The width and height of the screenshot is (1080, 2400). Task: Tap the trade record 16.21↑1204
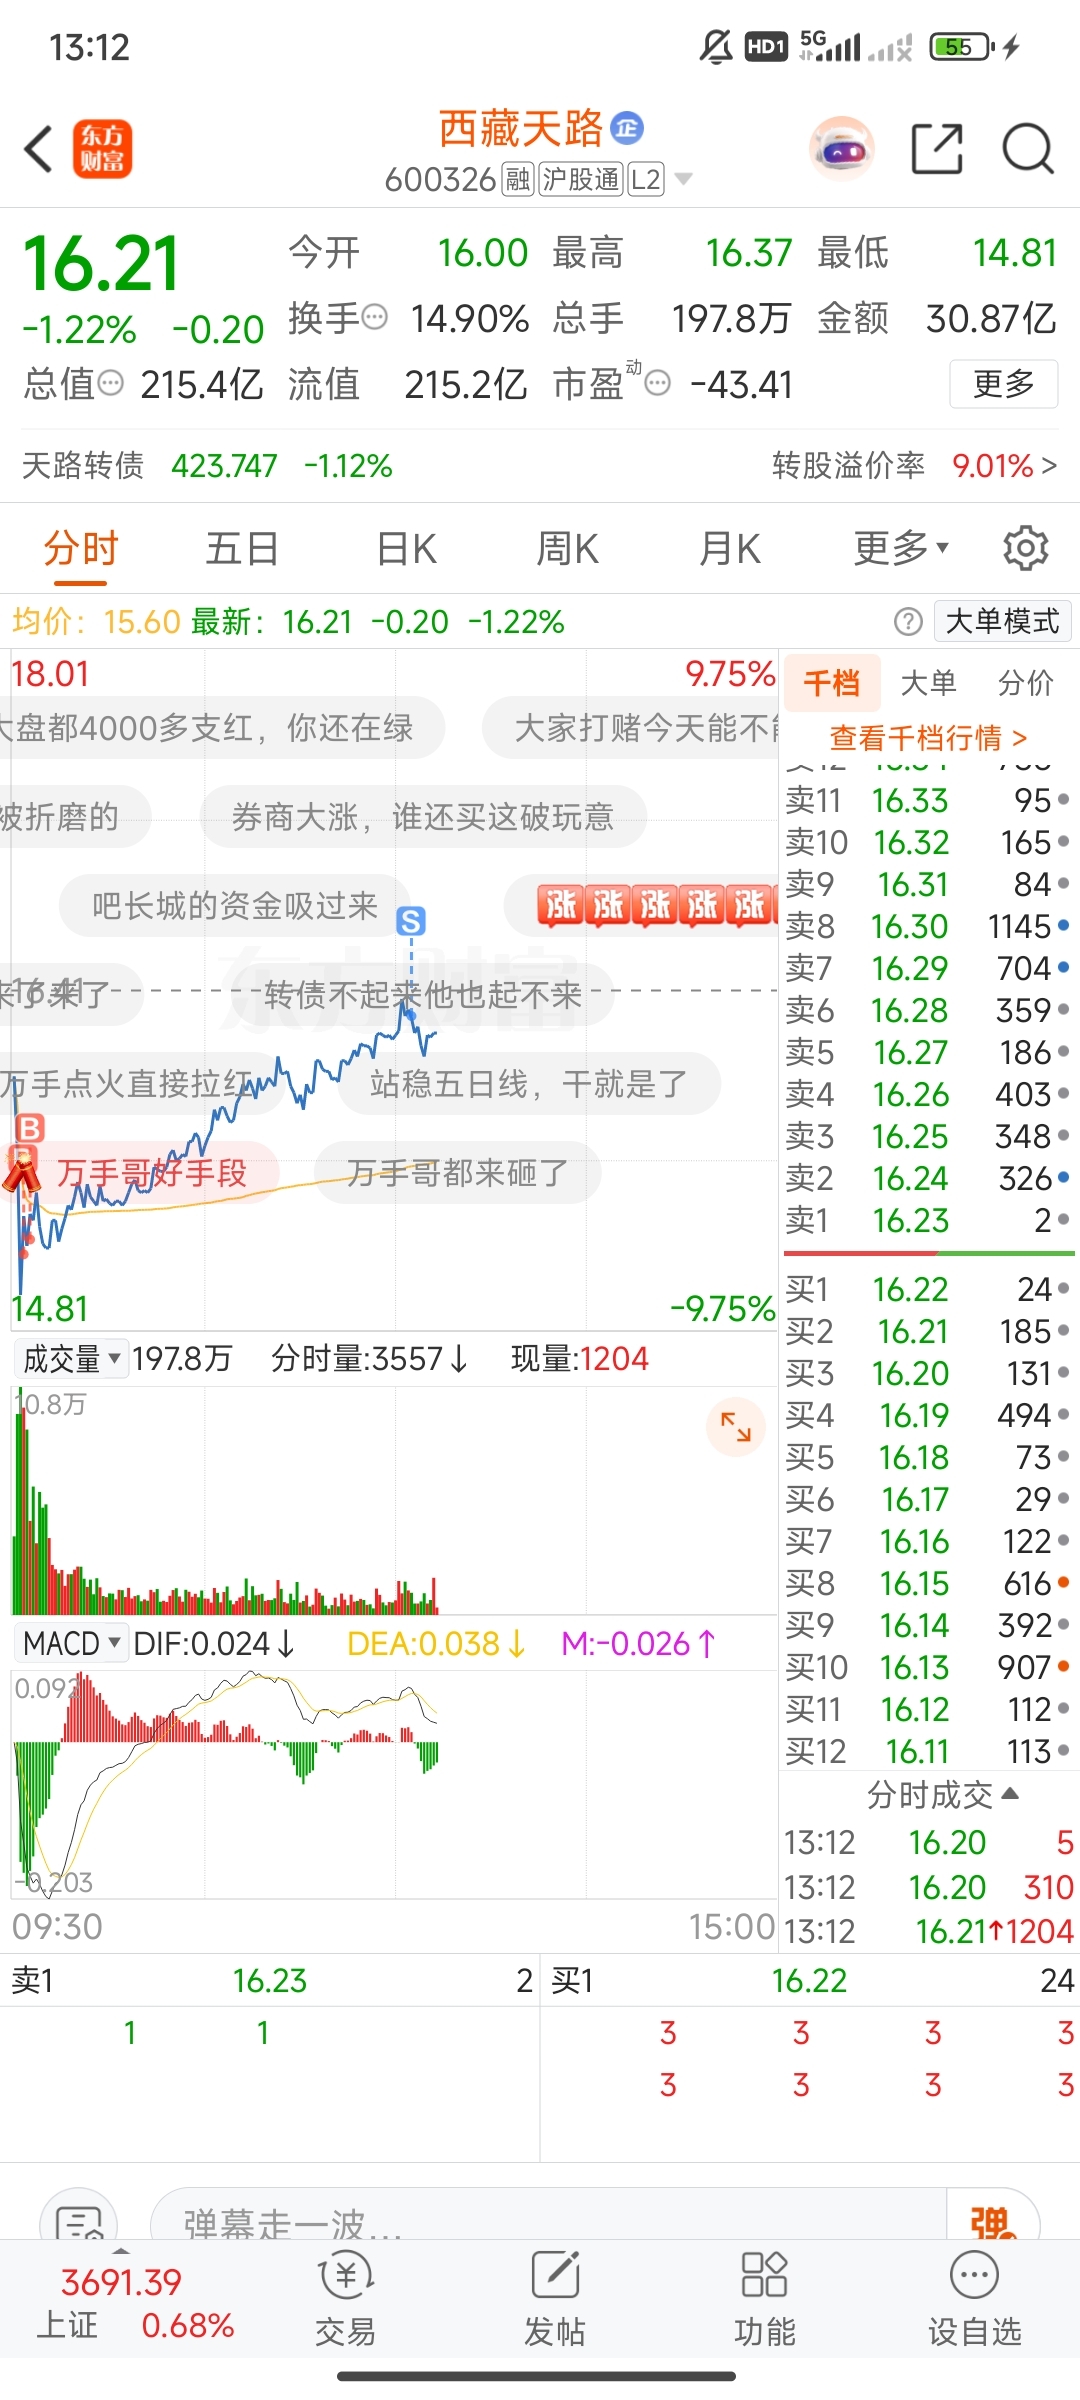[928, 1932]
